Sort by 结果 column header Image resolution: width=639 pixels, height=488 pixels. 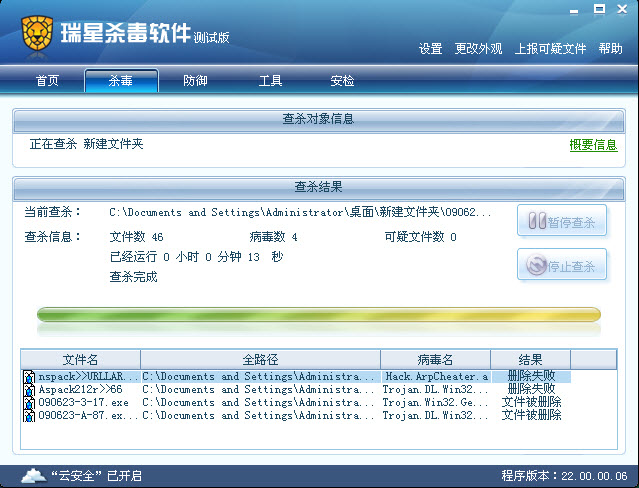(530, 360)
